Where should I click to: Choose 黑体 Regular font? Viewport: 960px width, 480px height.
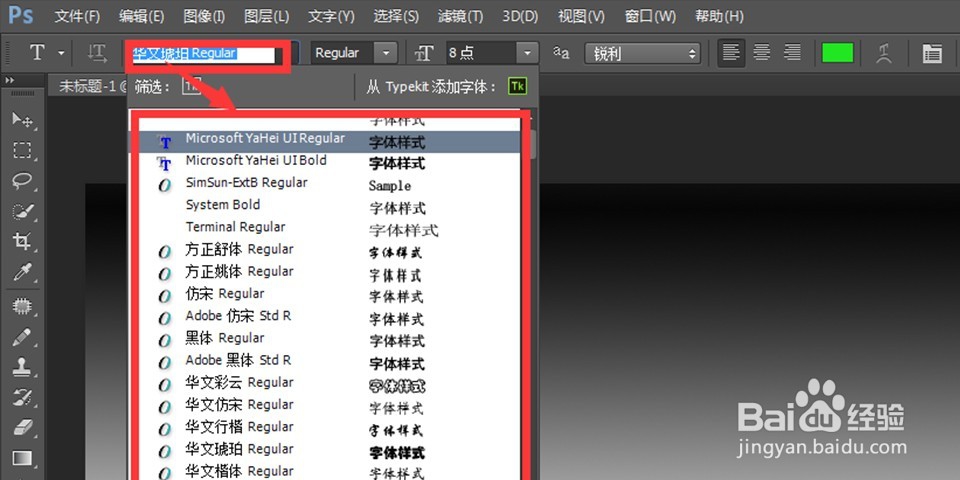[329, 340]
